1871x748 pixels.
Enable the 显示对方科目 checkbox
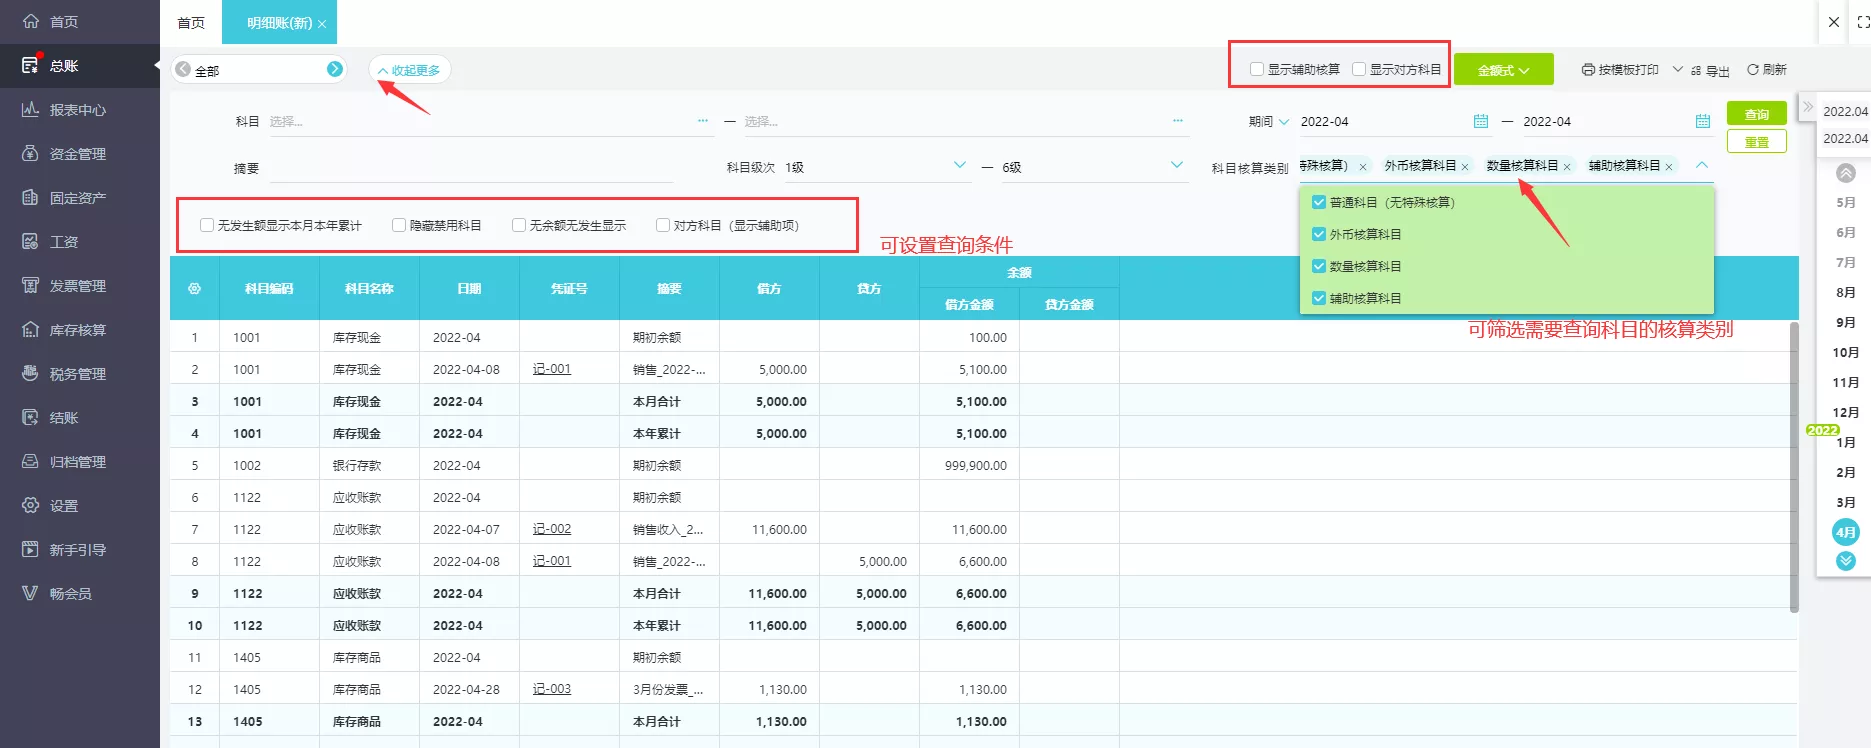coord(1359,69)
